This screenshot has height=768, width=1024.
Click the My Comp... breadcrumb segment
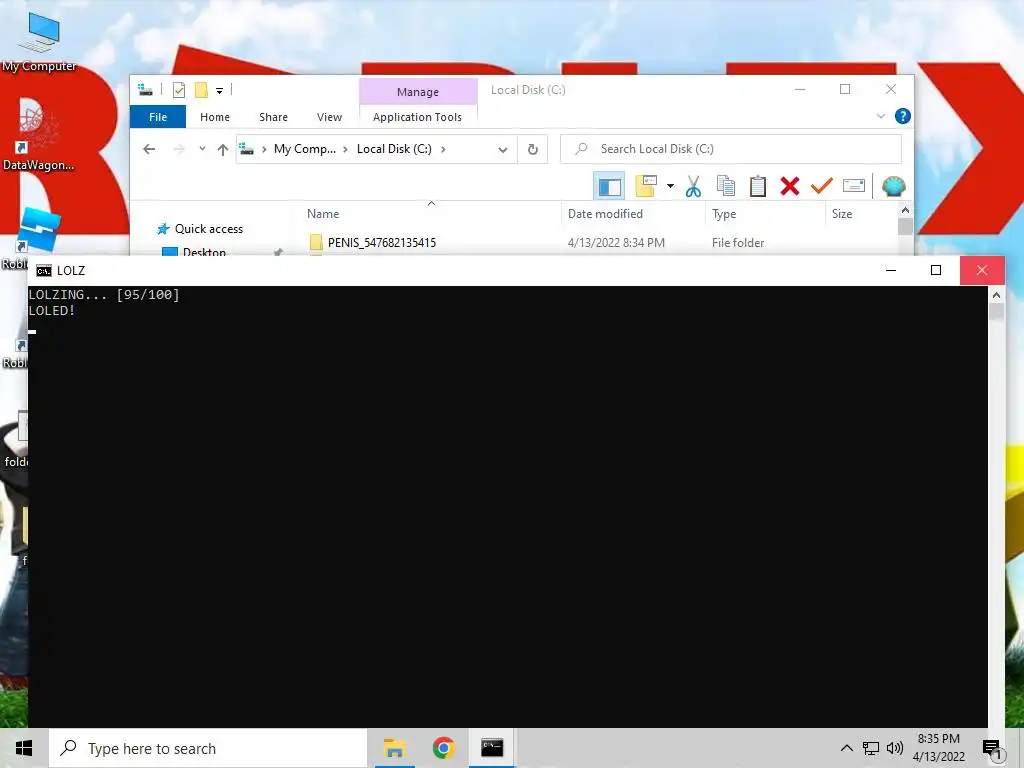click(x=305, y=149)
